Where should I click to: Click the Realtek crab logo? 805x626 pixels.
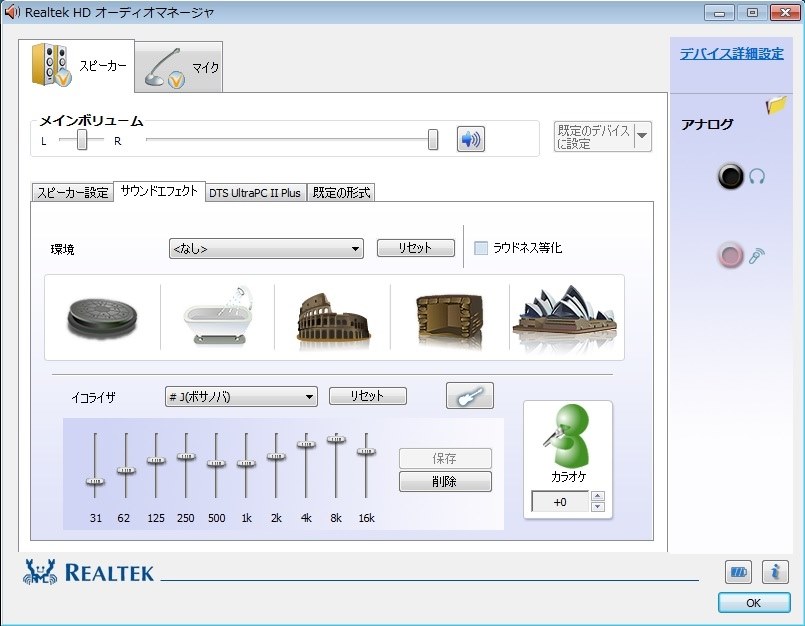point(40,572)
